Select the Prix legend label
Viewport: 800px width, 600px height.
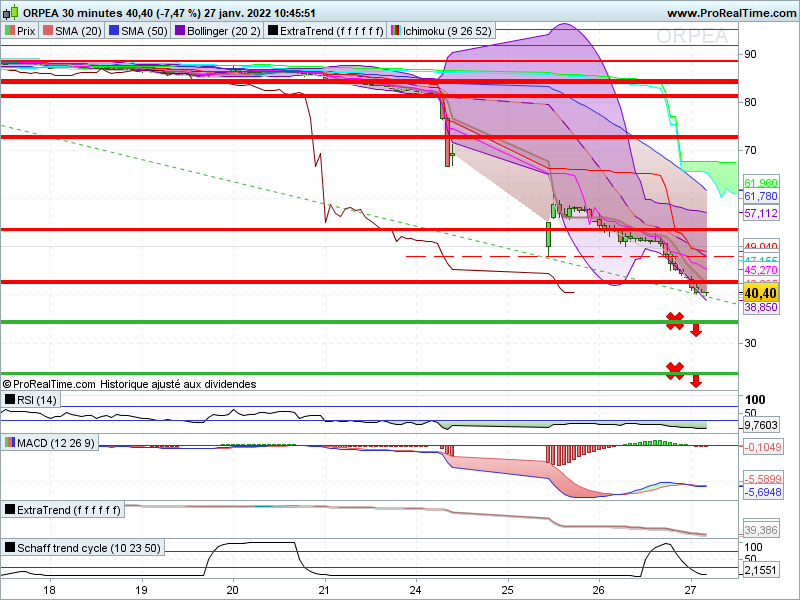click(x=26, y=31)
